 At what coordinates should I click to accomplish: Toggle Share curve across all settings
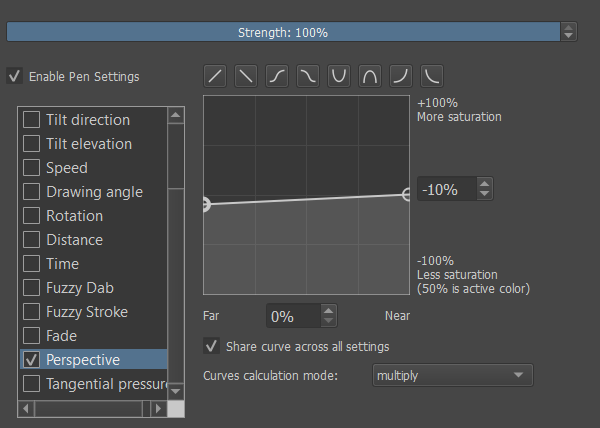point(211,346)
